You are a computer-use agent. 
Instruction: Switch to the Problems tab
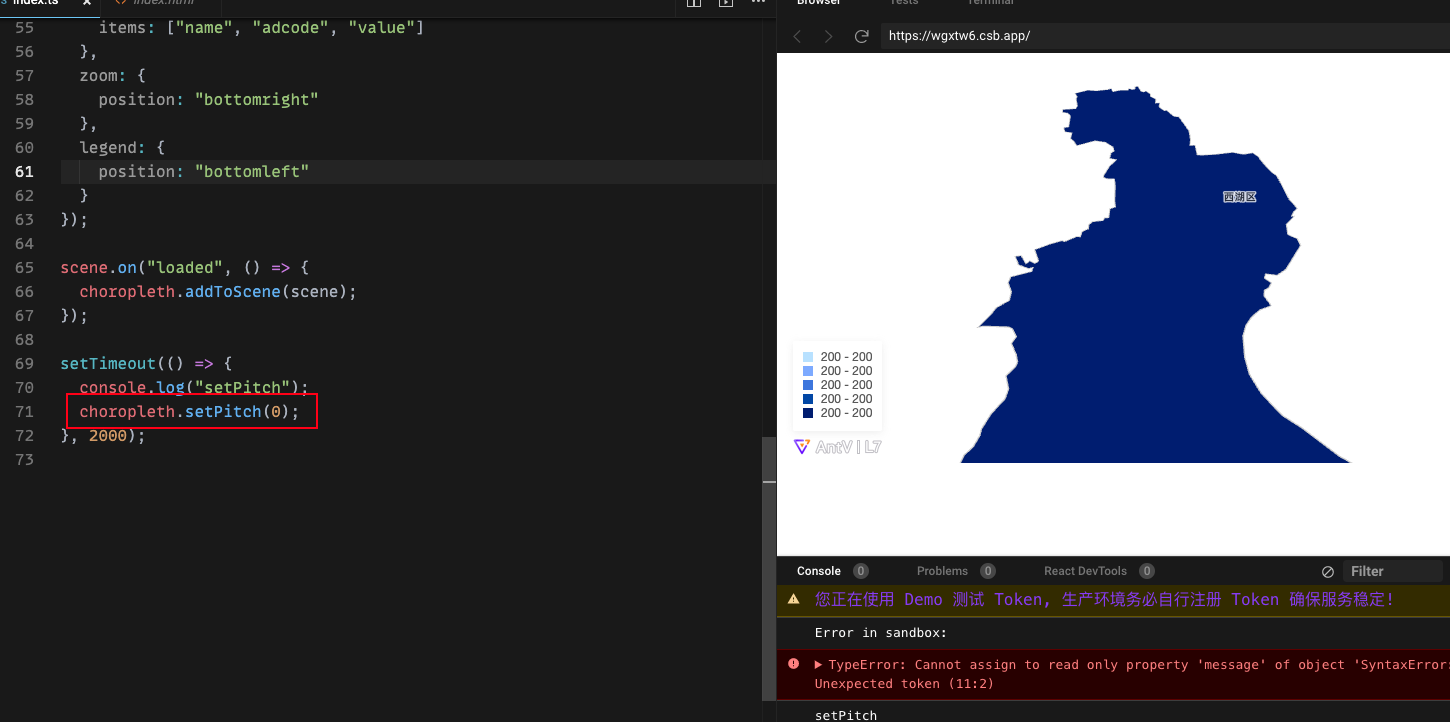point(945,571)
